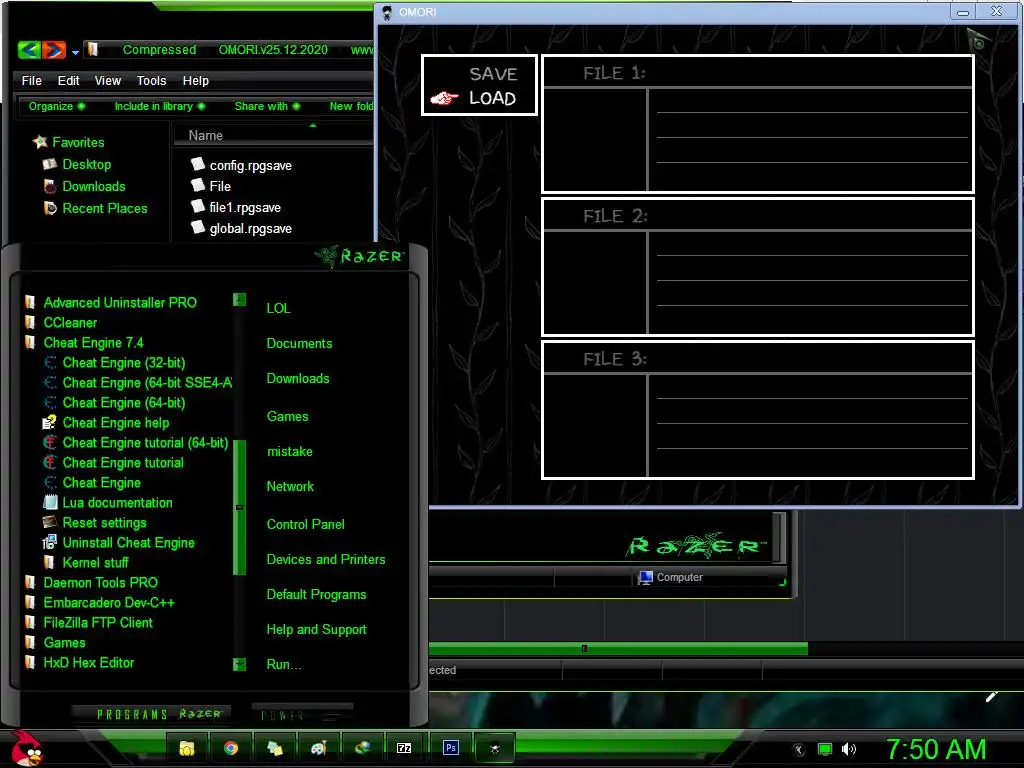
Task: Open the 7z taskbar icon
Action: coord(405,748)
